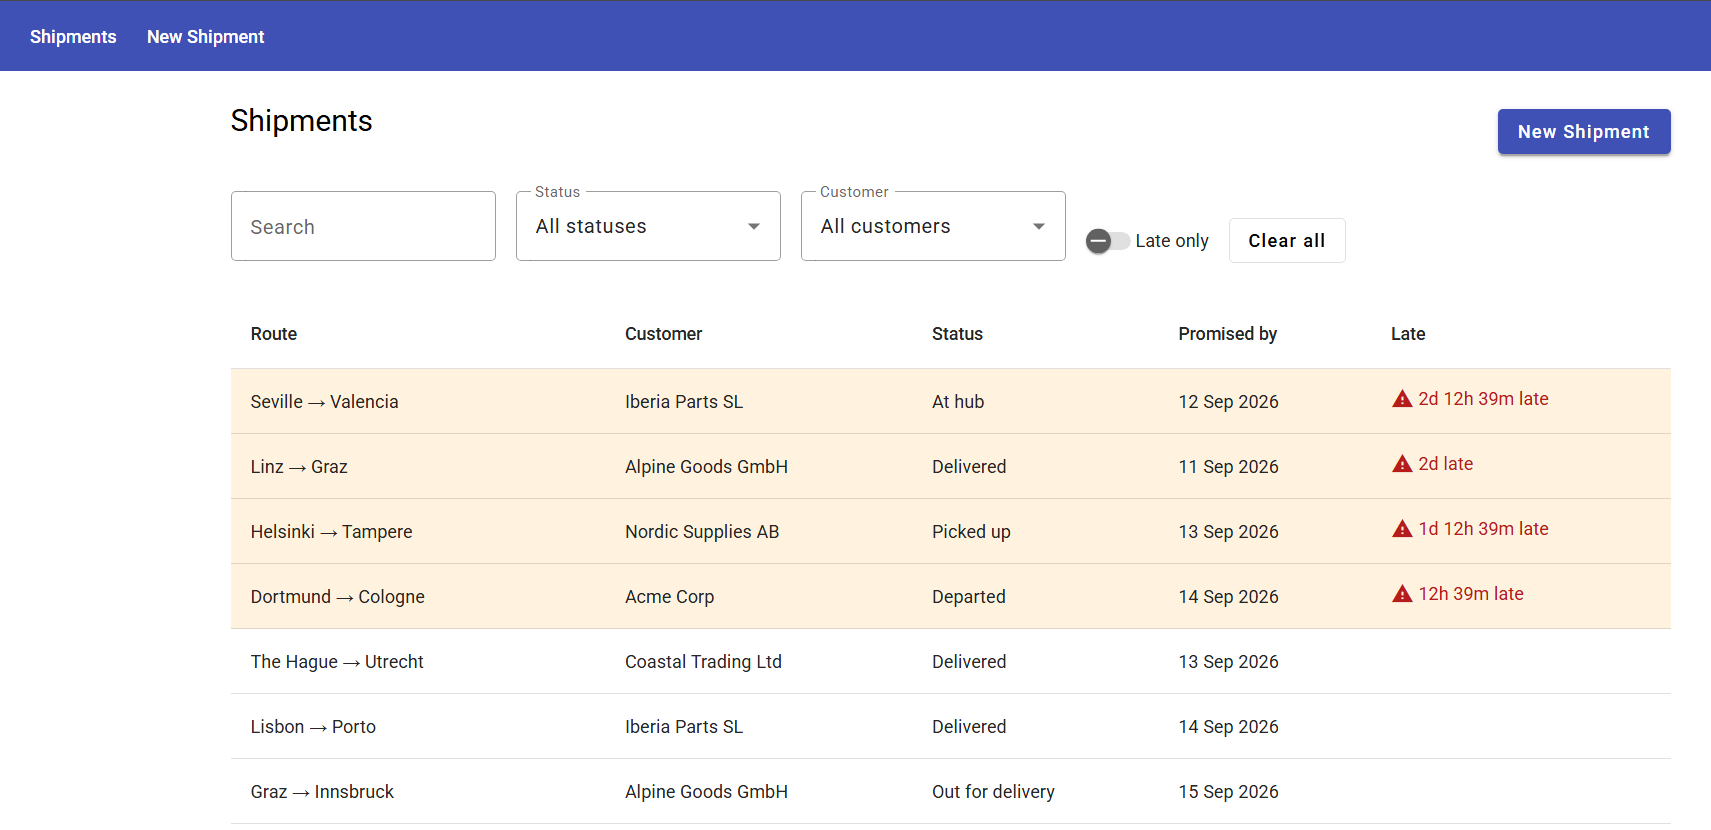Toggle the Late only switch
1711x830 pixels.
click(x=1108, y=241)
